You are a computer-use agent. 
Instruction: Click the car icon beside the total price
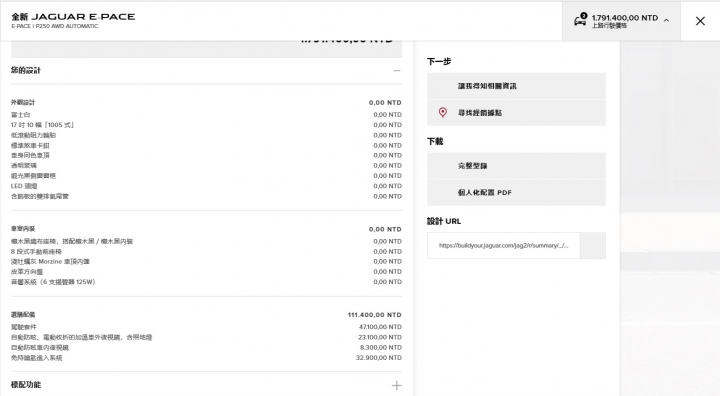pyautogui.click(x=580, y=20)
